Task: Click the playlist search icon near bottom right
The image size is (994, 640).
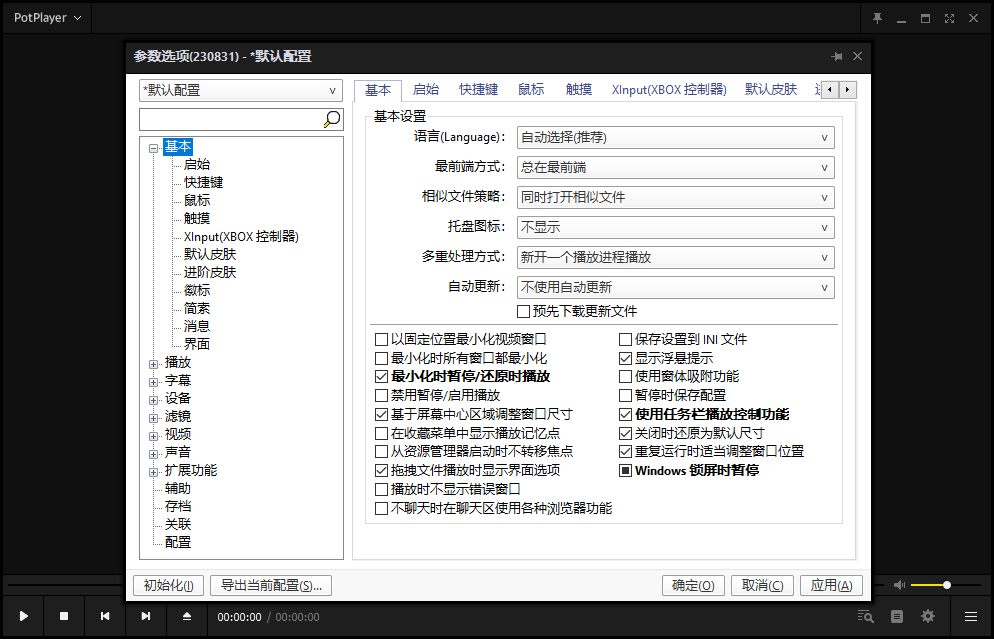Action: pyautogui.click(x=864, y=616)
